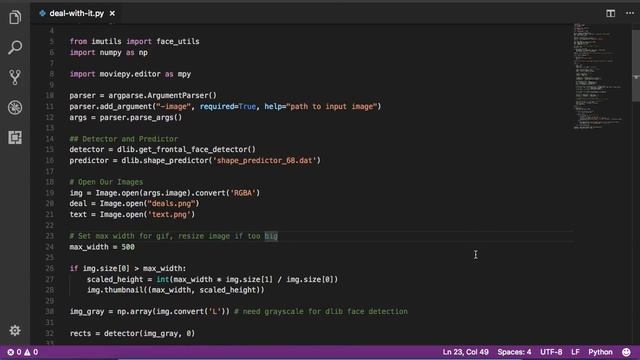Click line number 23 in gutter

pyautogui.click(x=49, y=236)
